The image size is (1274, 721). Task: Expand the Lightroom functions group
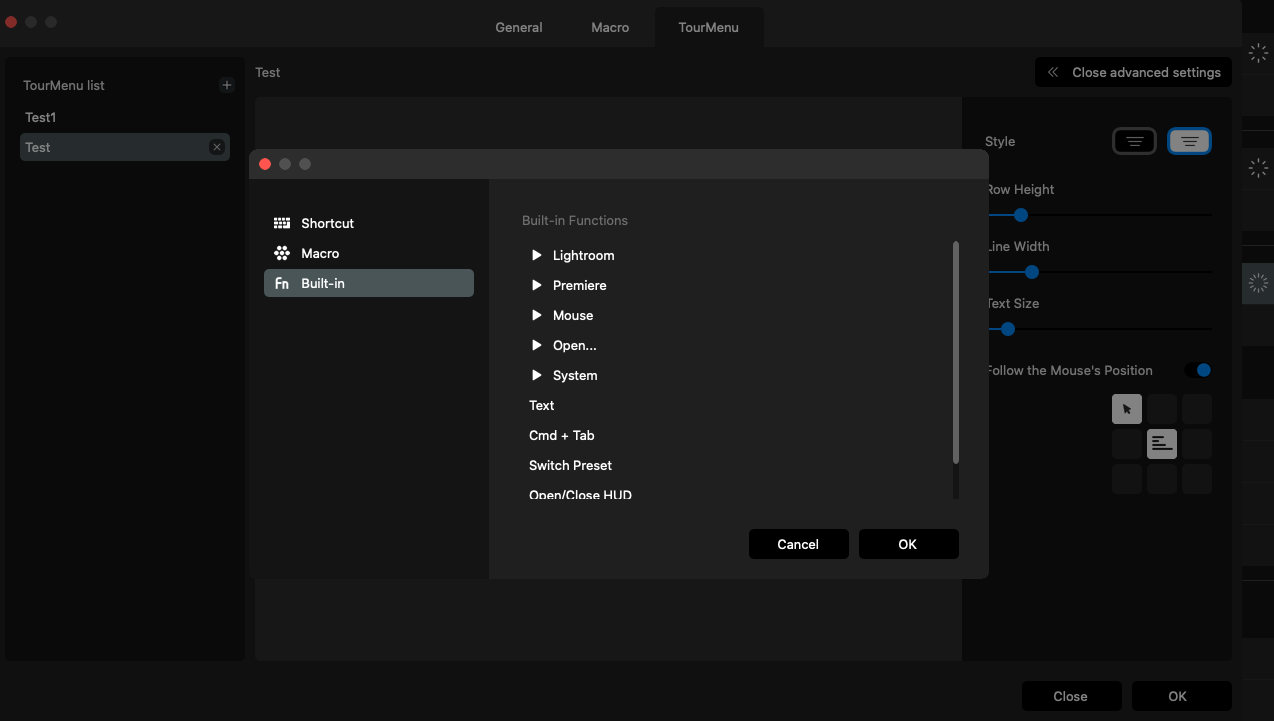(537, 255)
